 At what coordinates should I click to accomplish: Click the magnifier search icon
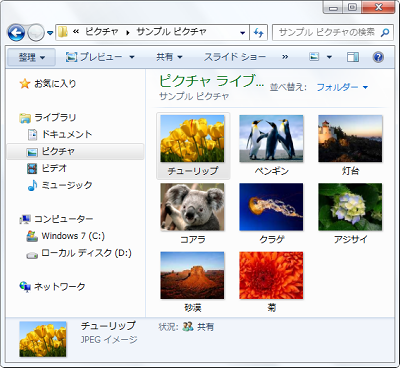(x=385, y=32)
